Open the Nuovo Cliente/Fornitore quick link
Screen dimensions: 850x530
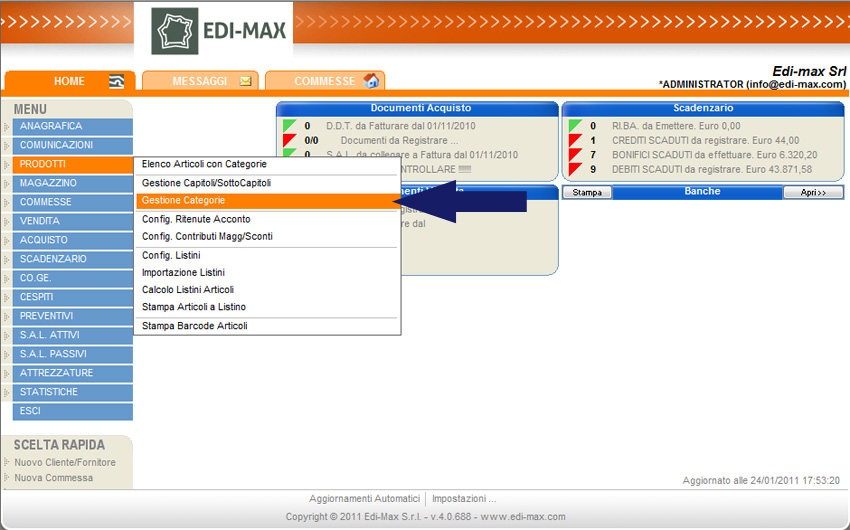[x=65, y=462]
